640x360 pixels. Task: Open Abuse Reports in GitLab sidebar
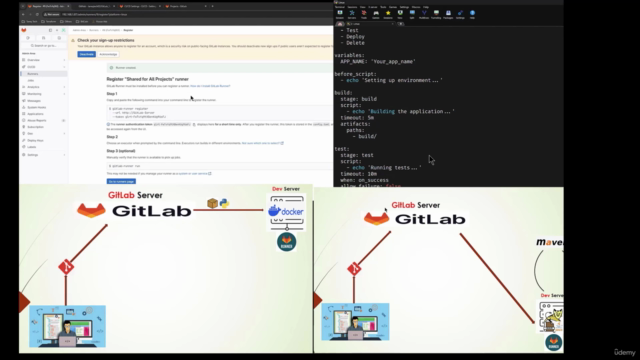click(44, 120)
